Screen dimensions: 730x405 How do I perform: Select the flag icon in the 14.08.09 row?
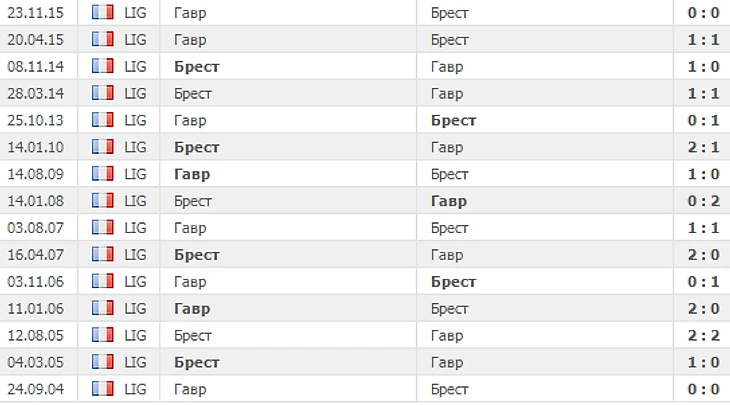(102, 174)
